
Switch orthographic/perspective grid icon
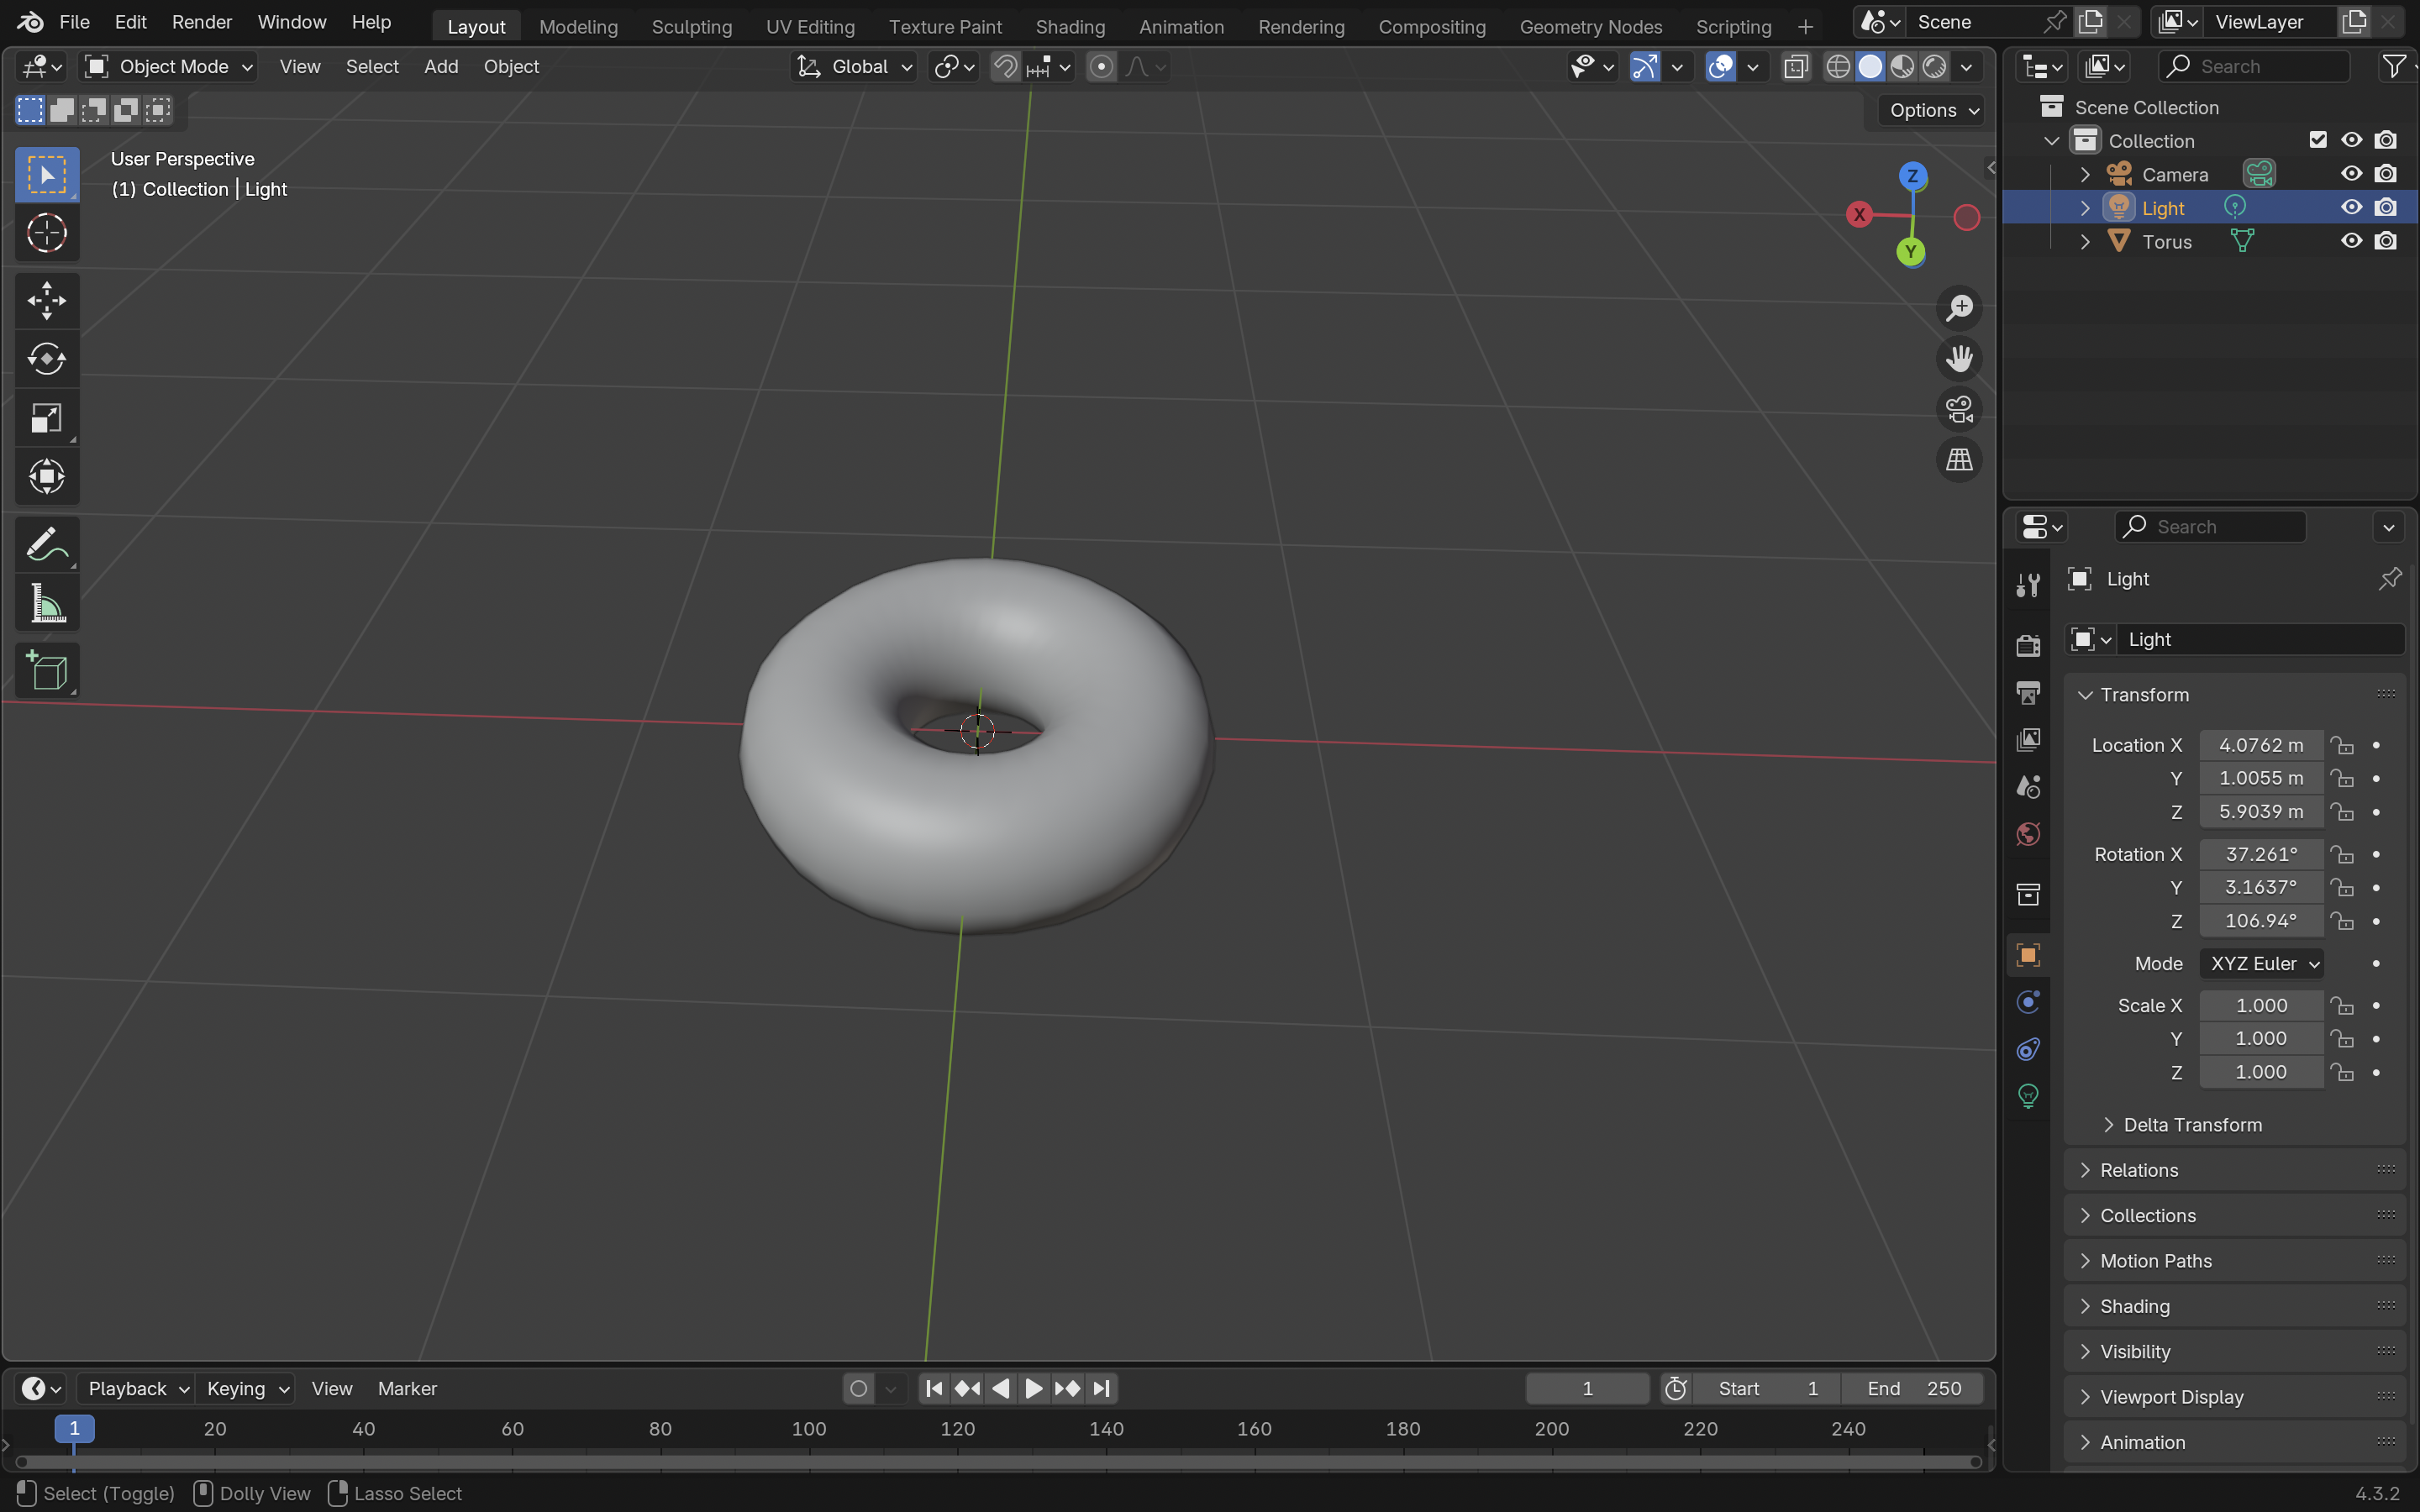(1959, 460)
